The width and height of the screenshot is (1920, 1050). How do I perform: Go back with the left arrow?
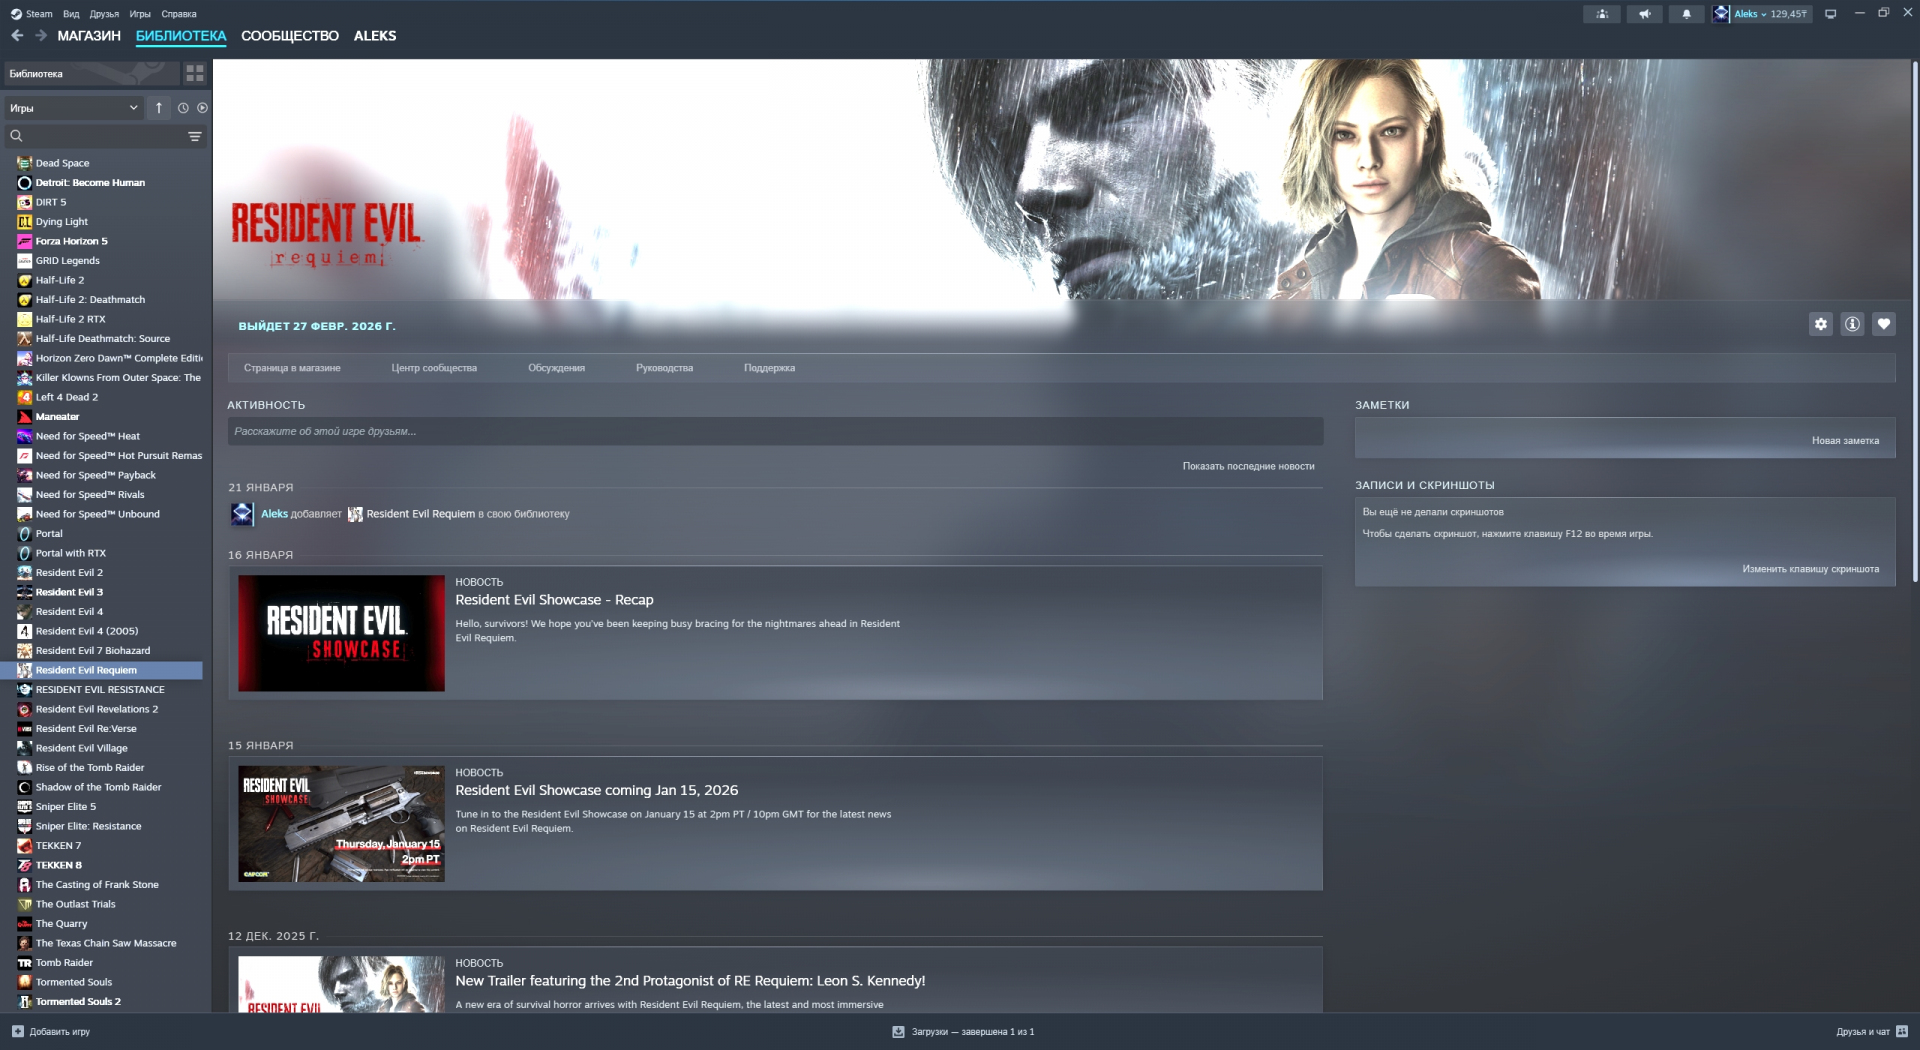(17, 36)
